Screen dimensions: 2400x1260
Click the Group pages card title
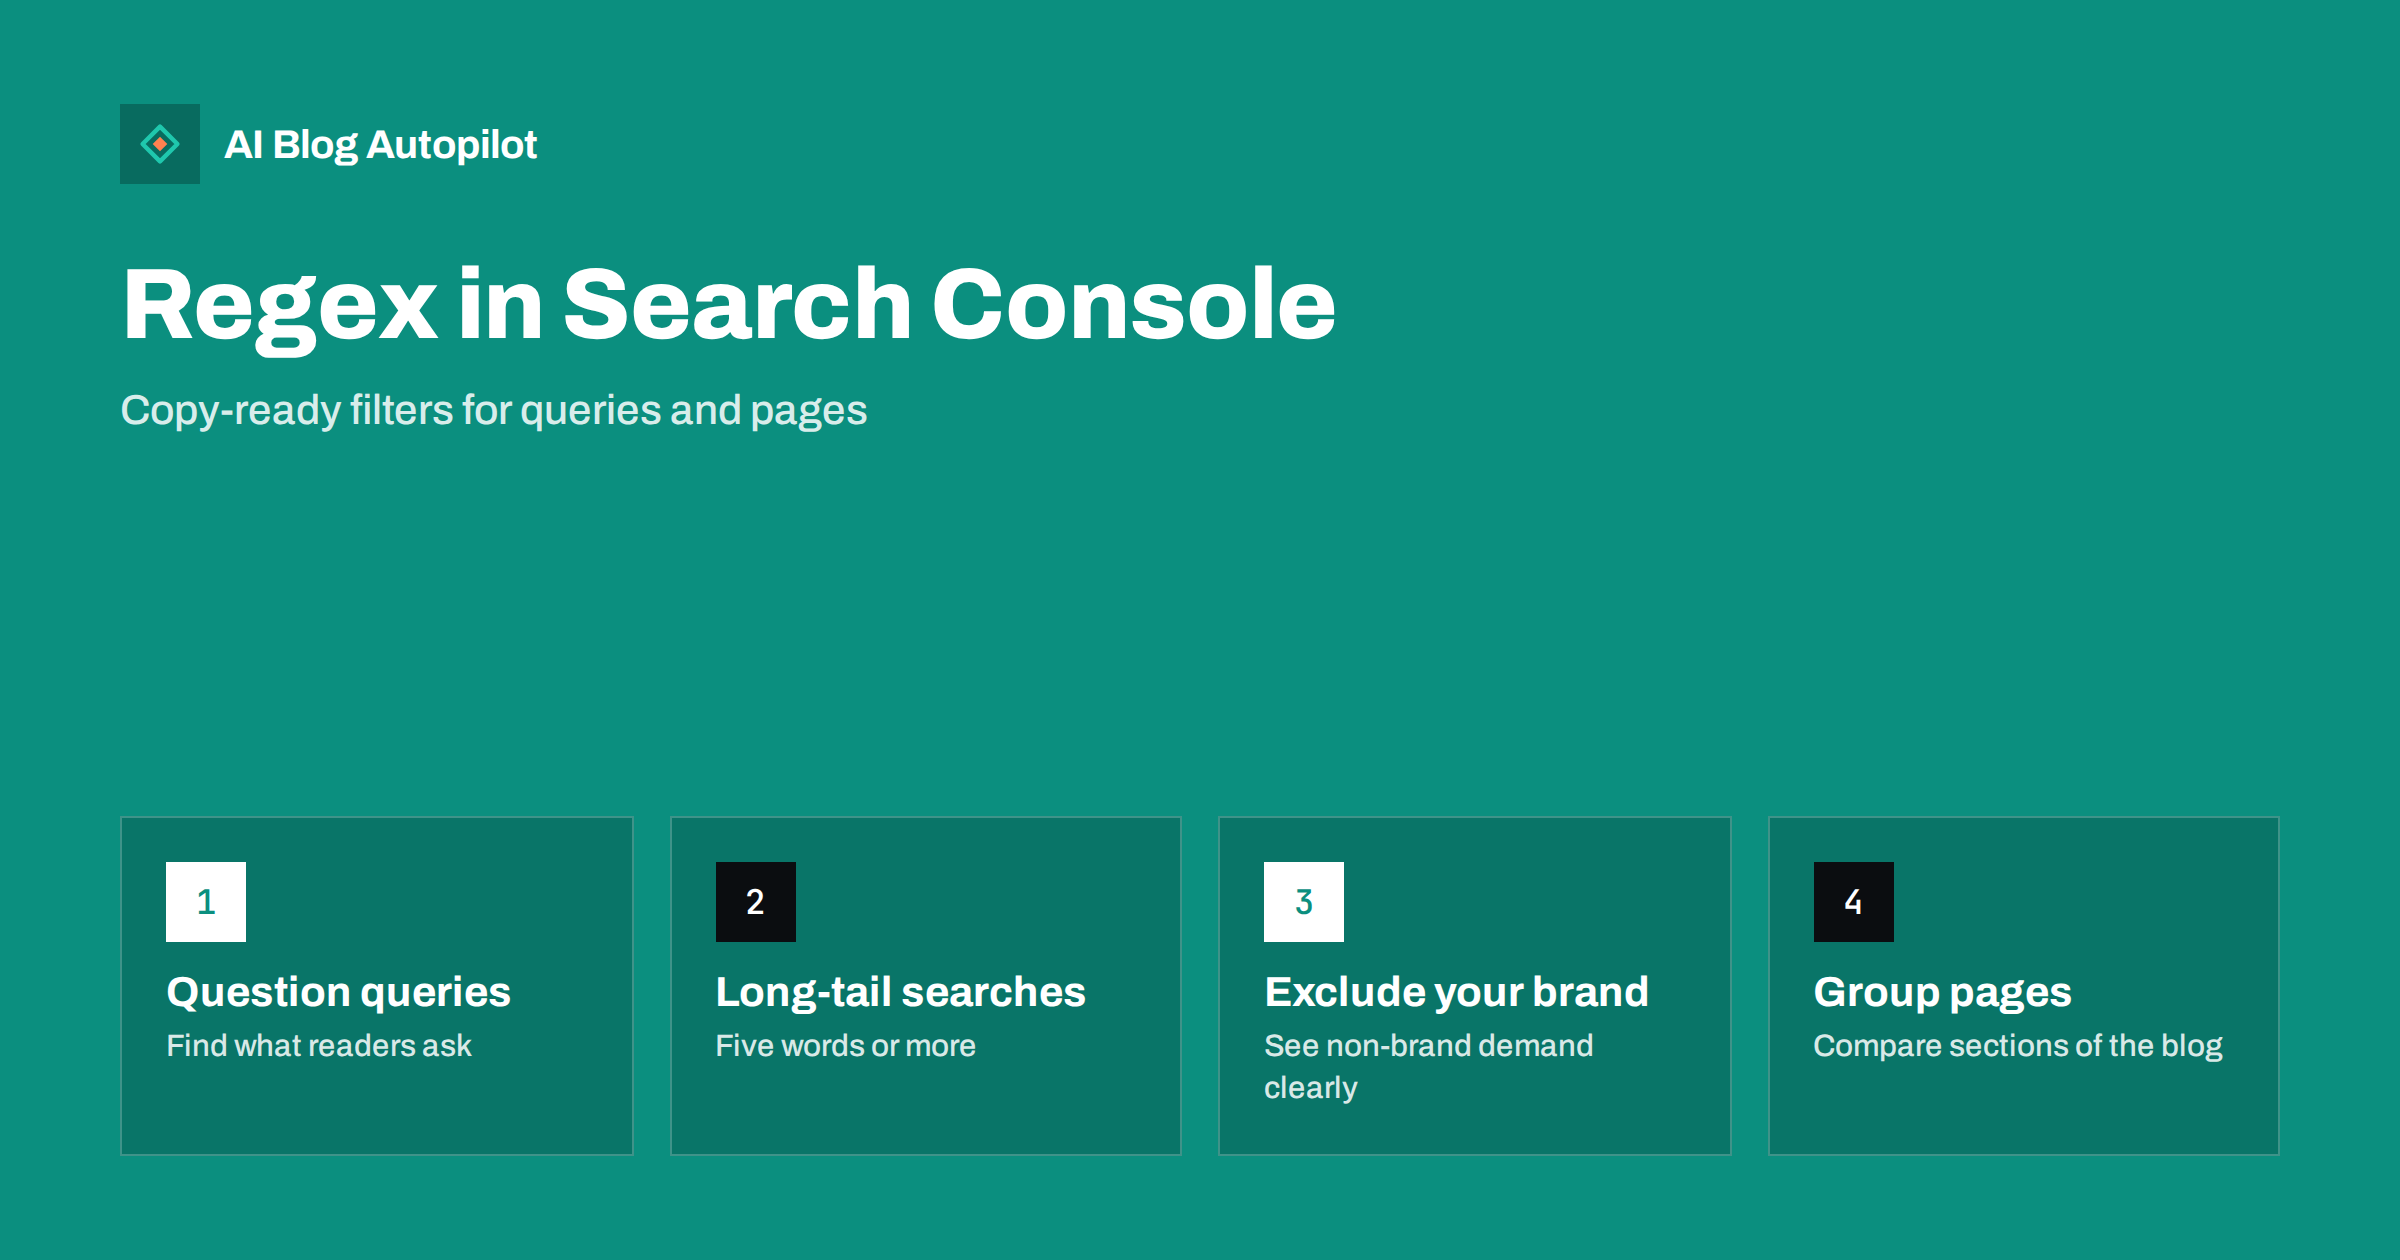1943,993
